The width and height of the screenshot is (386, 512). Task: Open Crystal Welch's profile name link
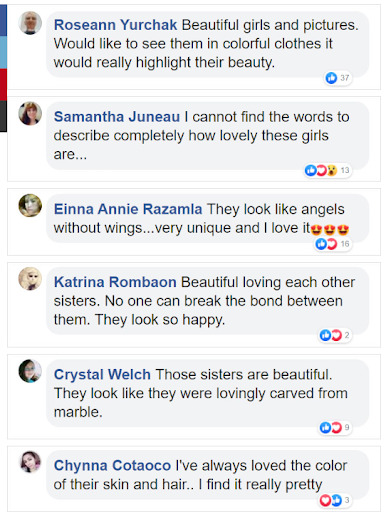click(x=102, y=375)
